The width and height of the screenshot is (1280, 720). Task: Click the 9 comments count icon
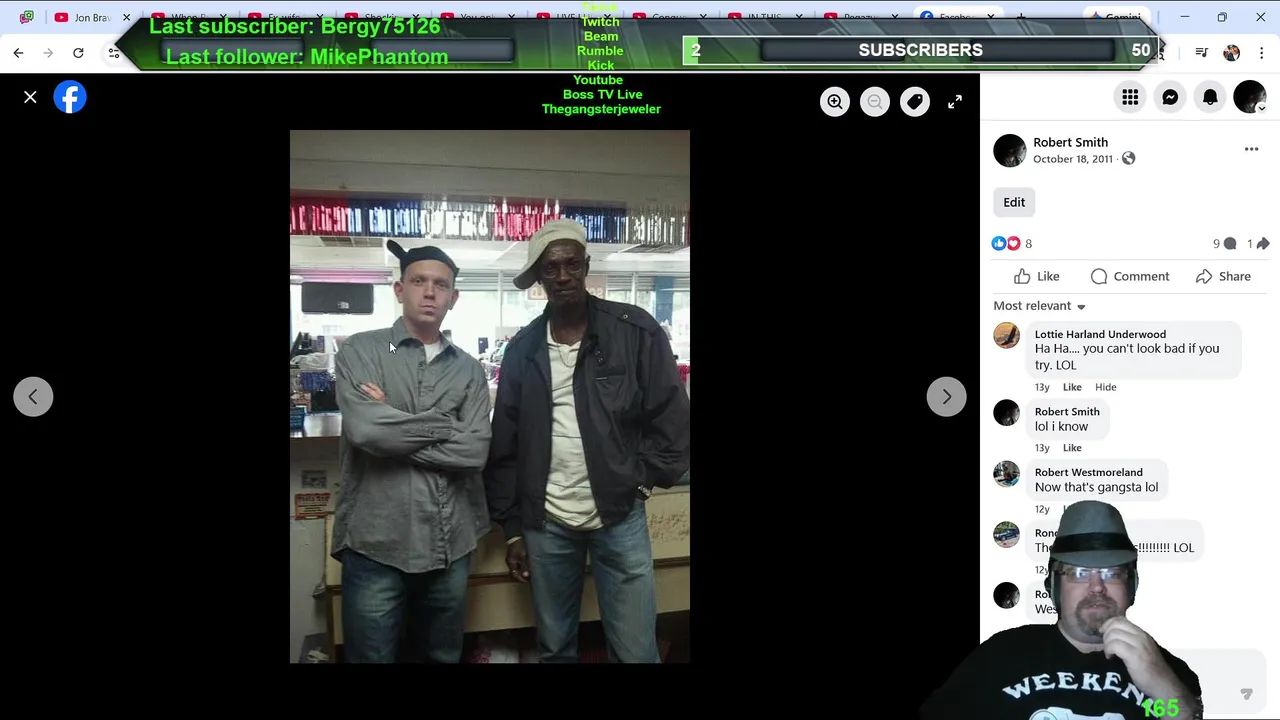coord(1230,244)
